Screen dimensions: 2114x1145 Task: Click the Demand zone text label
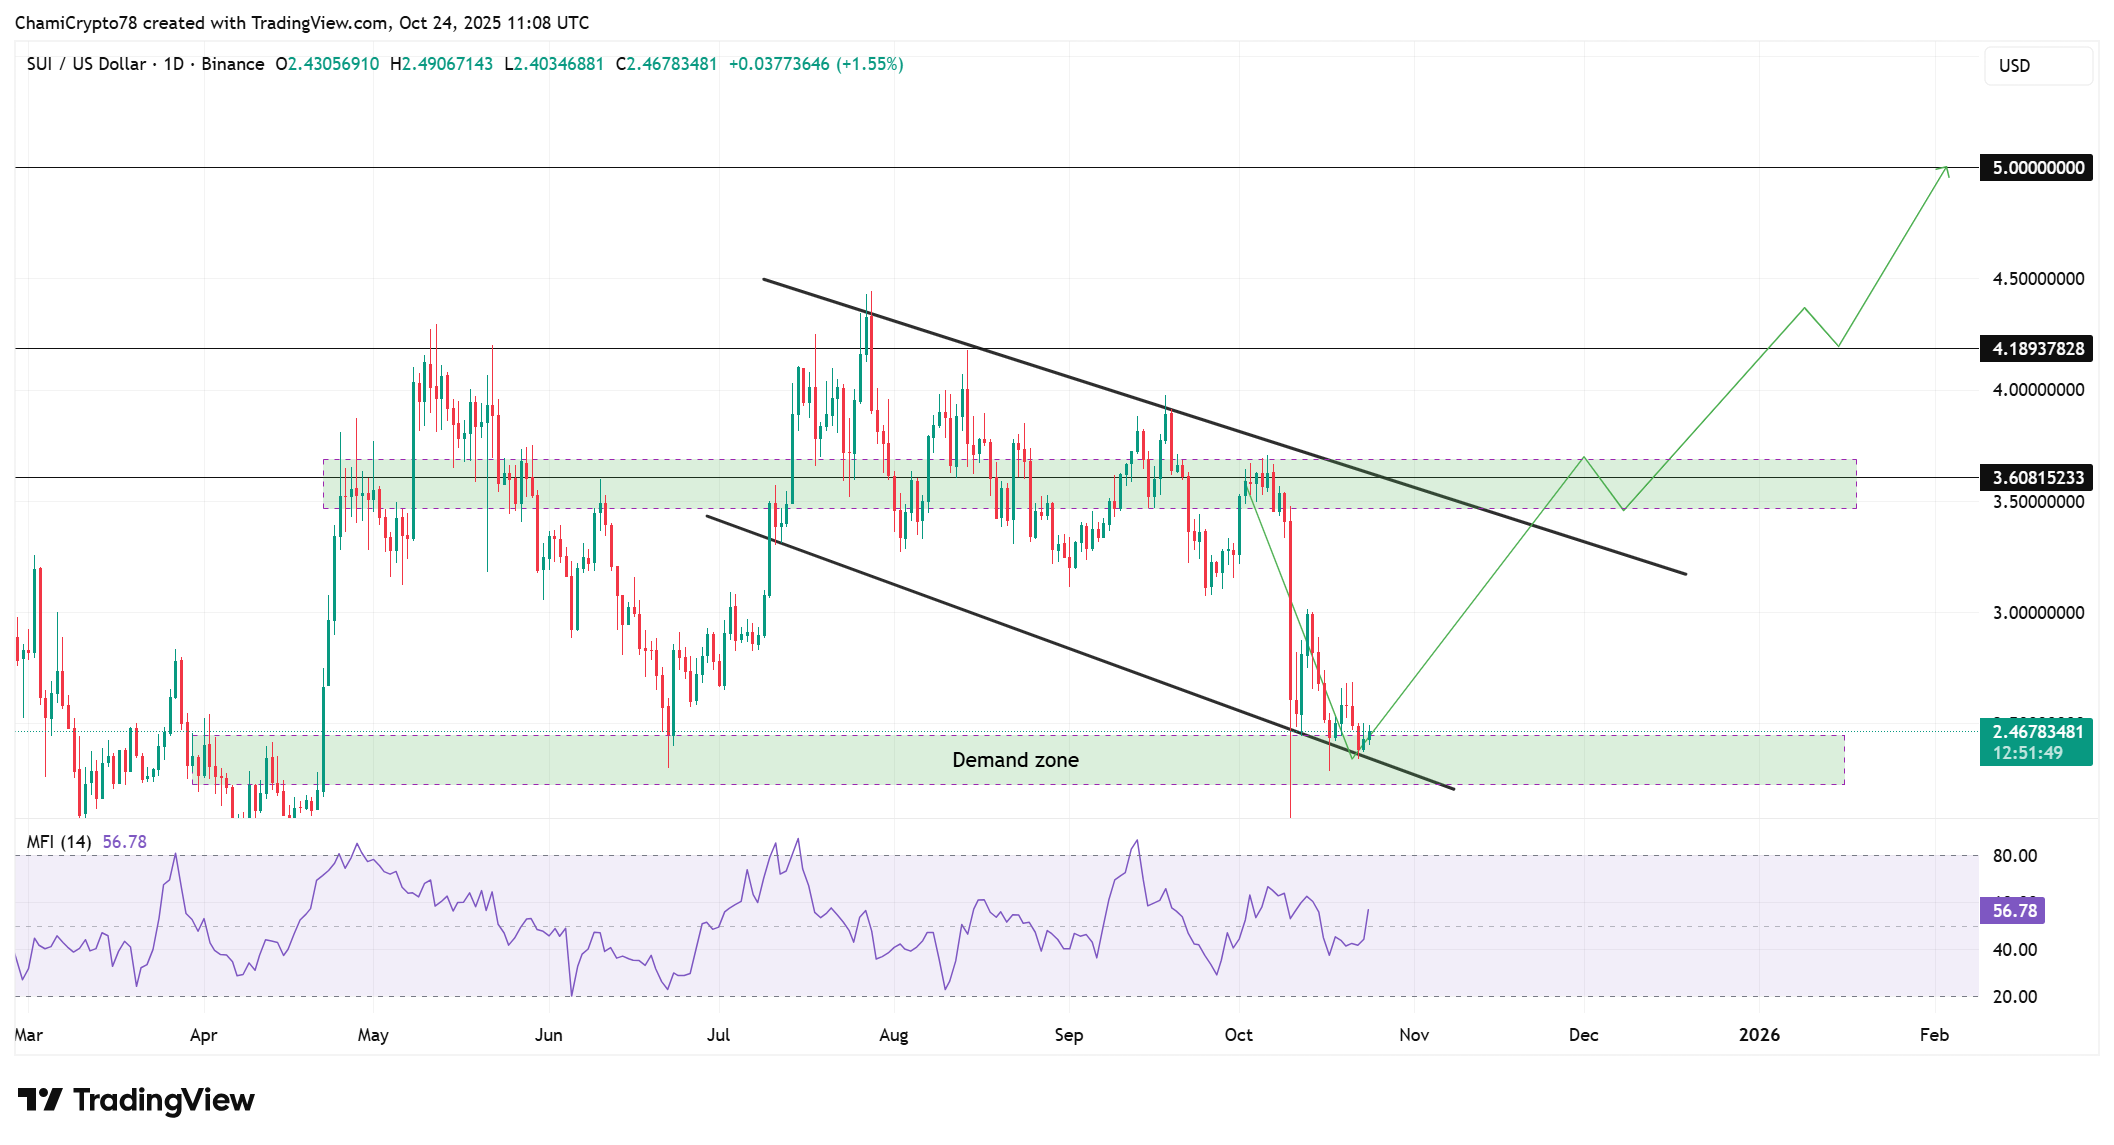pyautogui.click(x=1015, y=760)
